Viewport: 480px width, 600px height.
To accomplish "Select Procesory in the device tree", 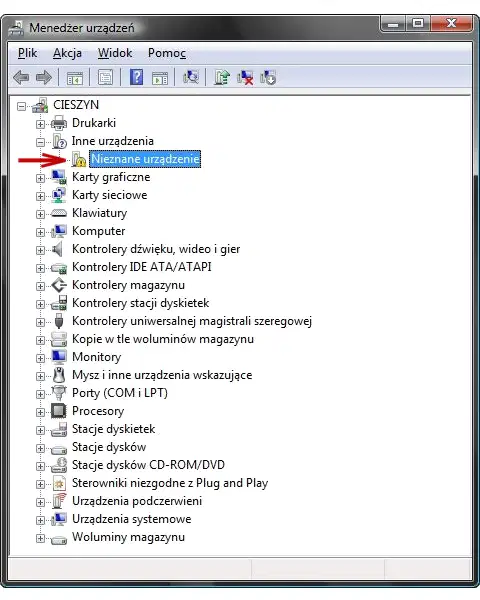I will point(98,411).
